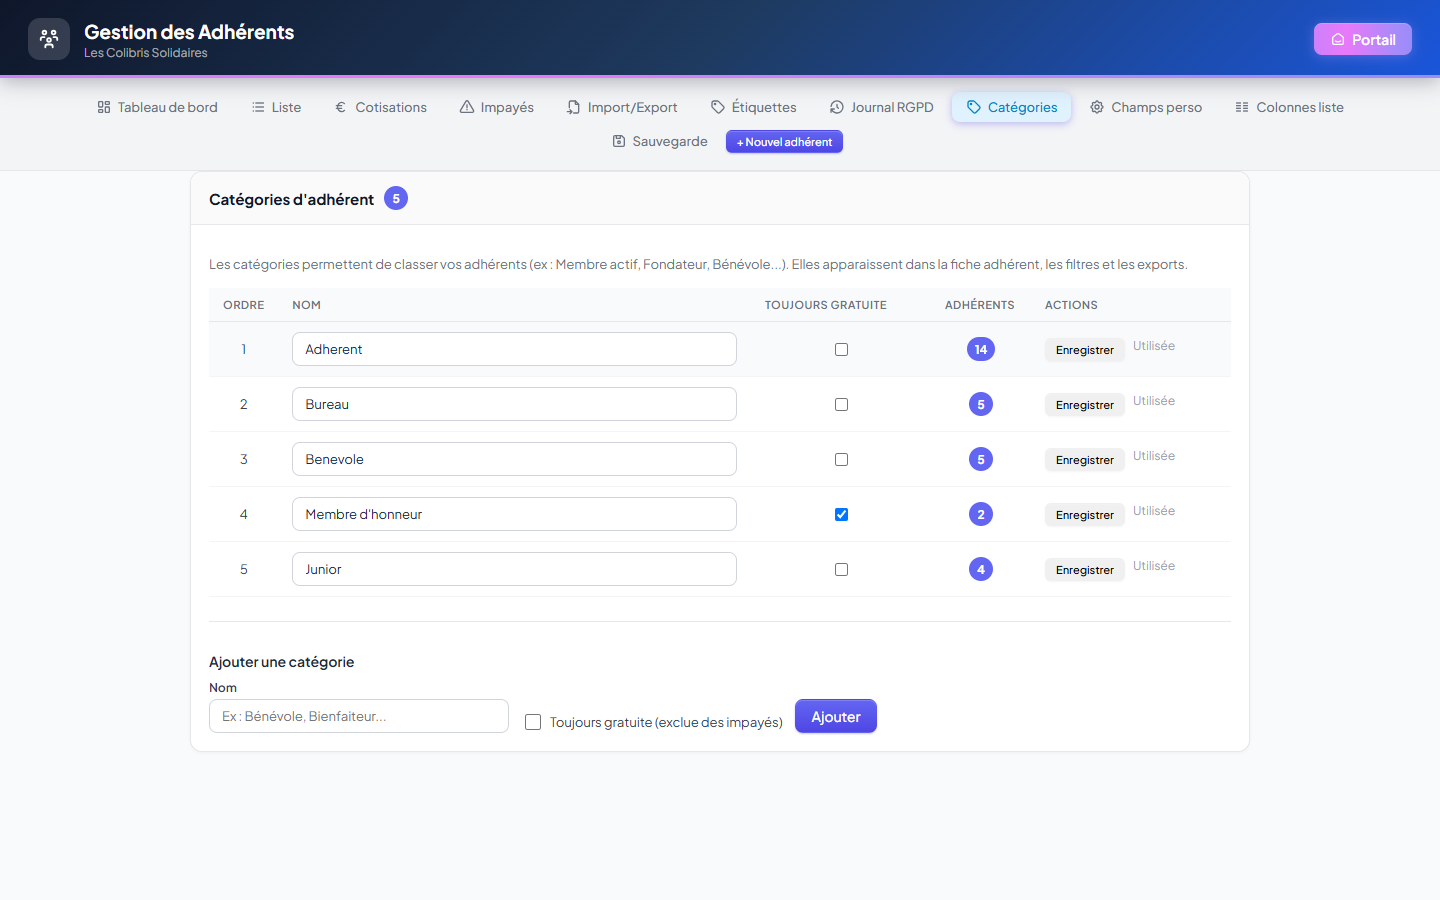Image resolution: width=1440 pixels, height=900 pixels.
Task: Click the Portail button
Action: coord(1363,39)
